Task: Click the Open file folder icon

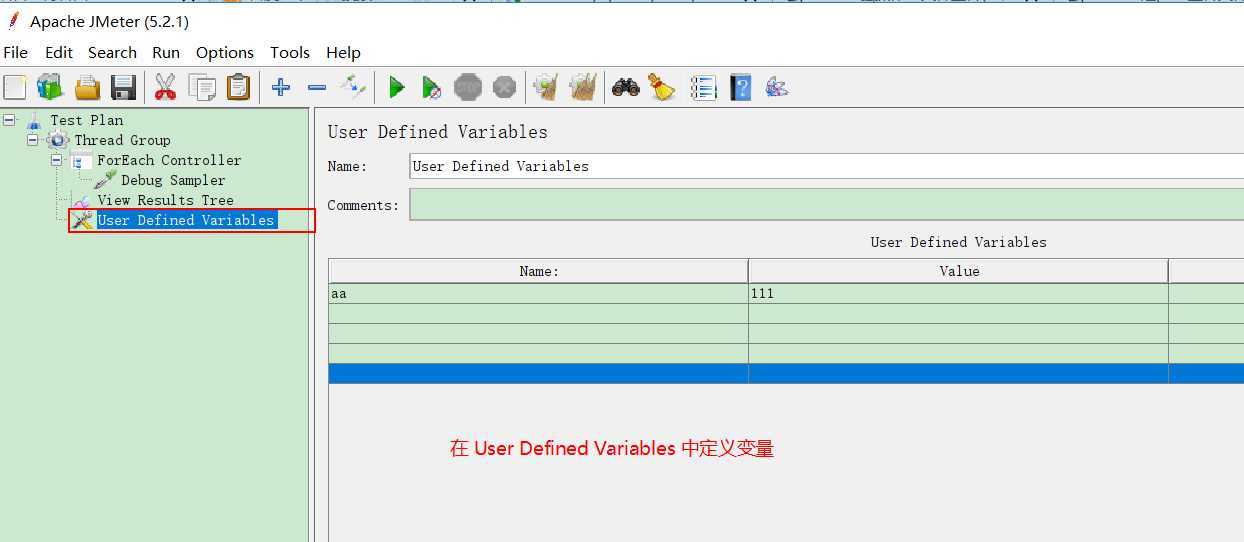Action: click(88, 87)
